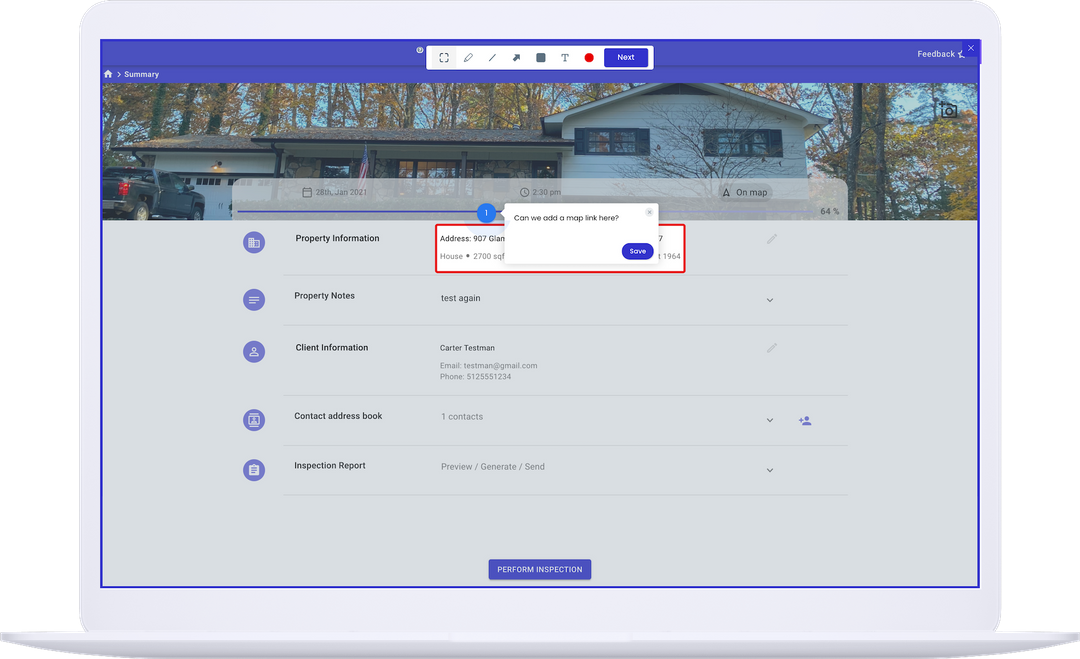Expand the Inspection Report section
This screenshot has height=659, width=1080.
pos(770,469)
